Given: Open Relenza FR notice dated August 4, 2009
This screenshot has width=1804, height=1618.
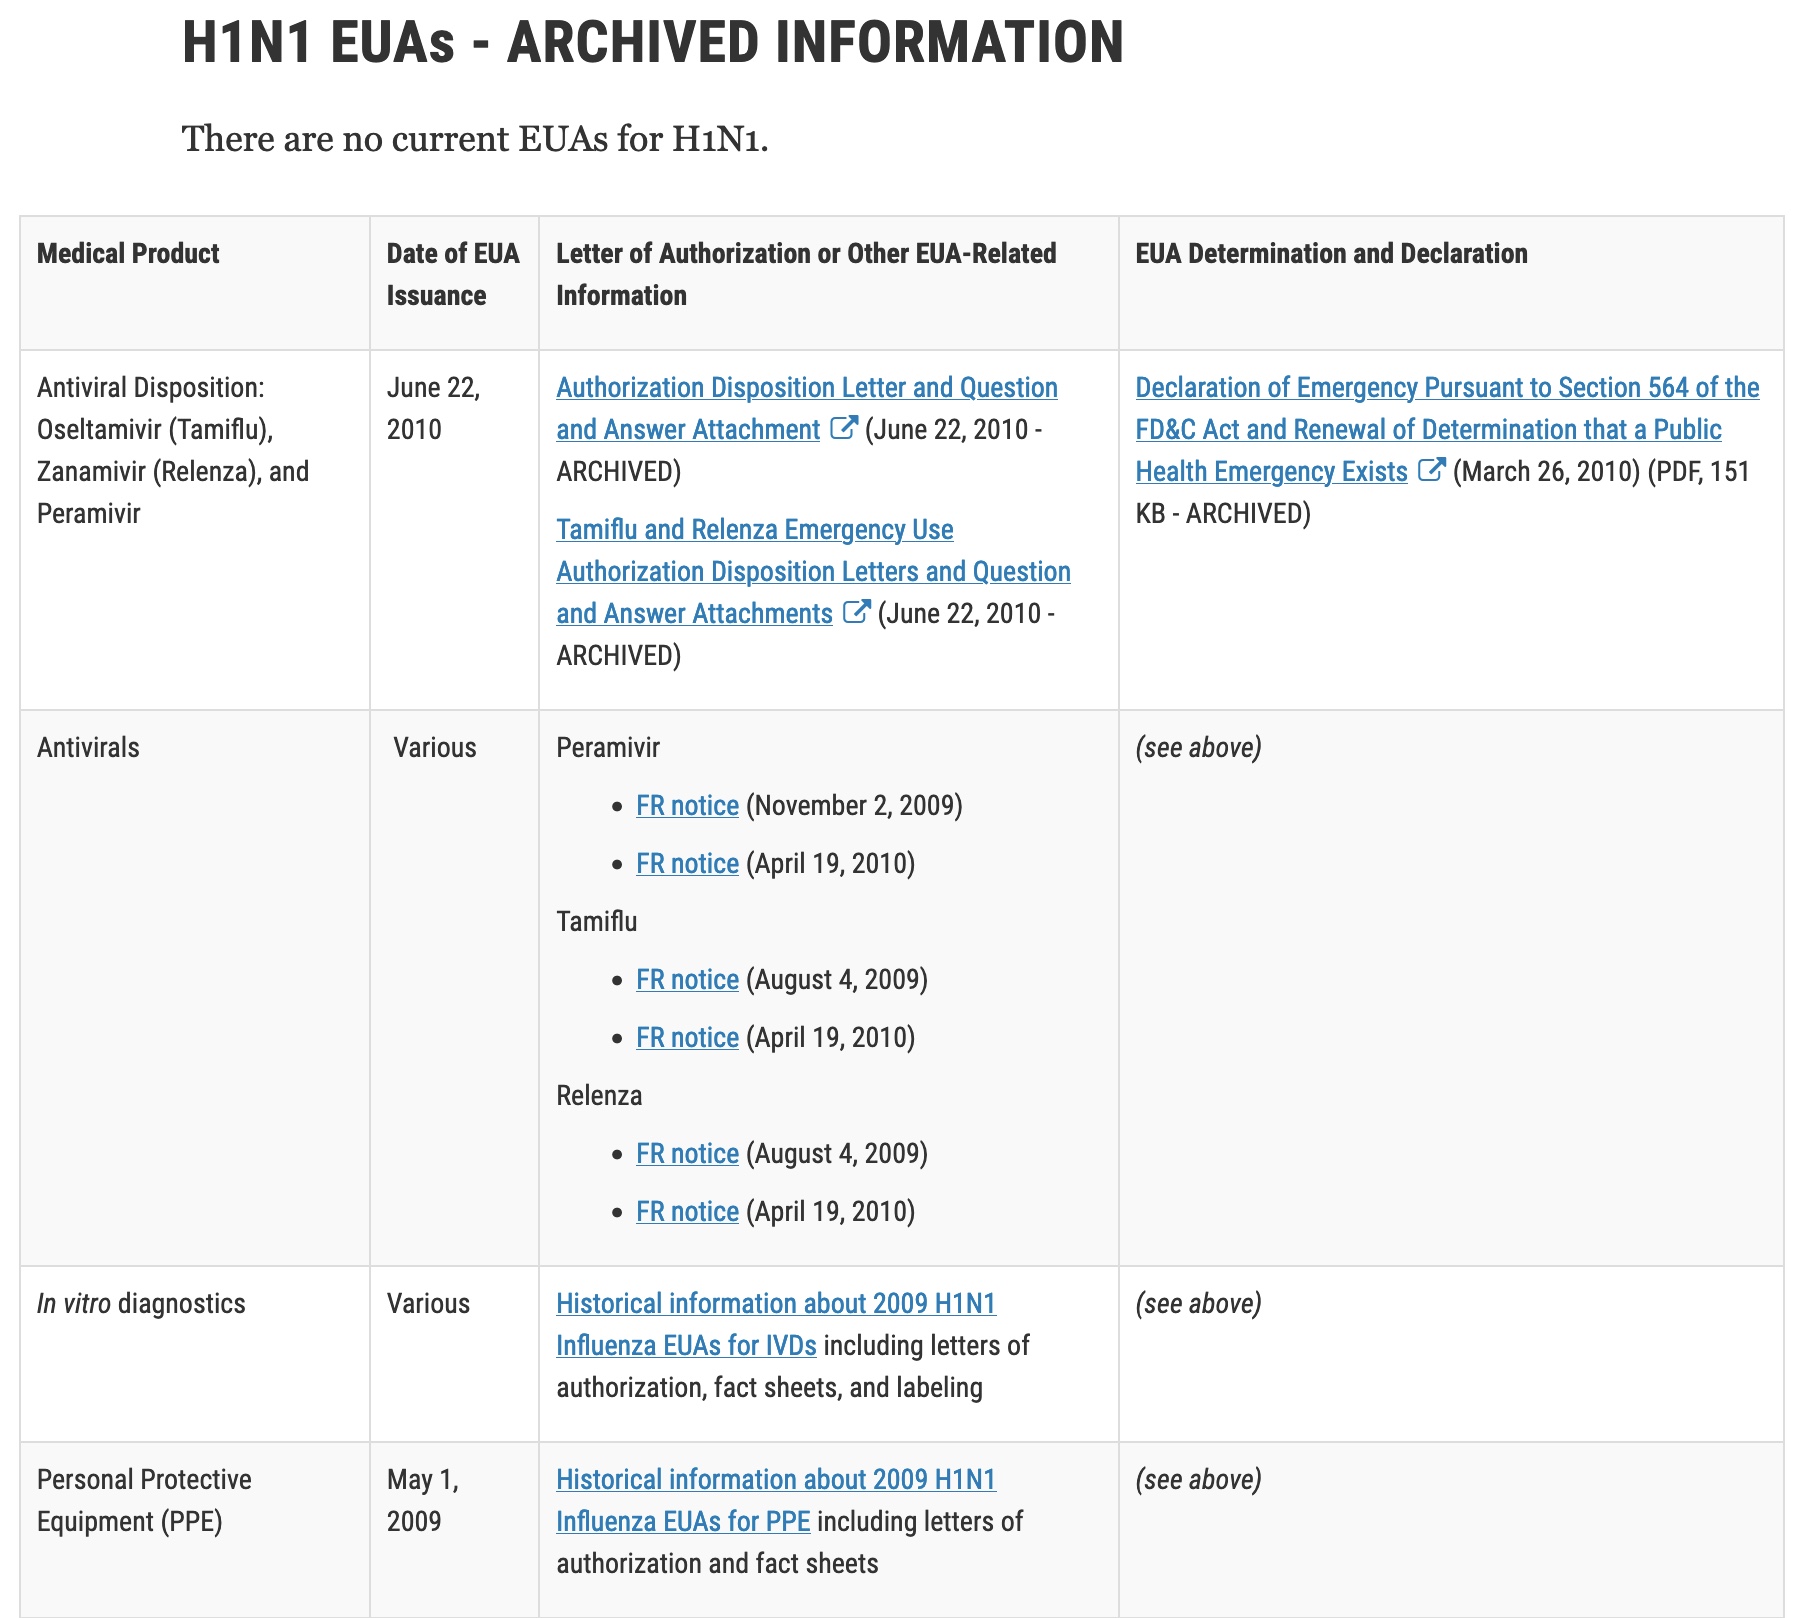Looking at the screenshot, I should [687, 1154].
